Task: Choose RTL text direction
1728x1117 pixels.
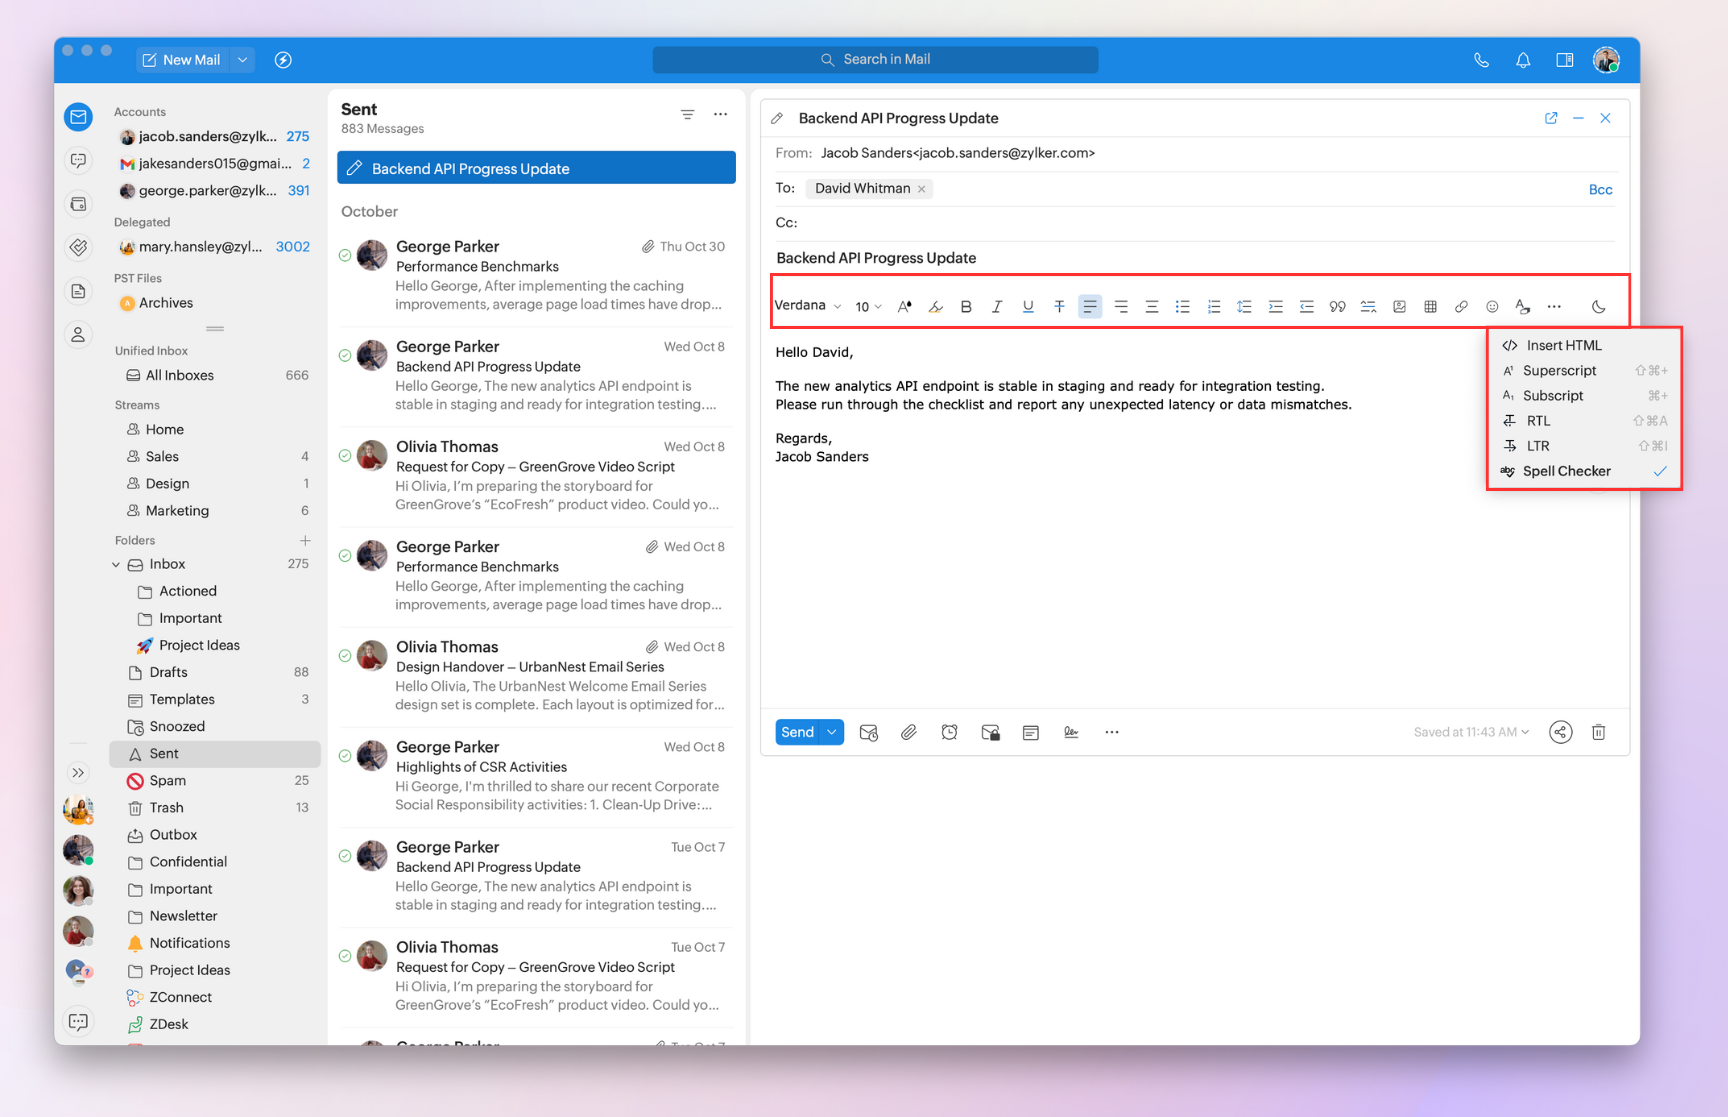Action: click(1584, 421)
